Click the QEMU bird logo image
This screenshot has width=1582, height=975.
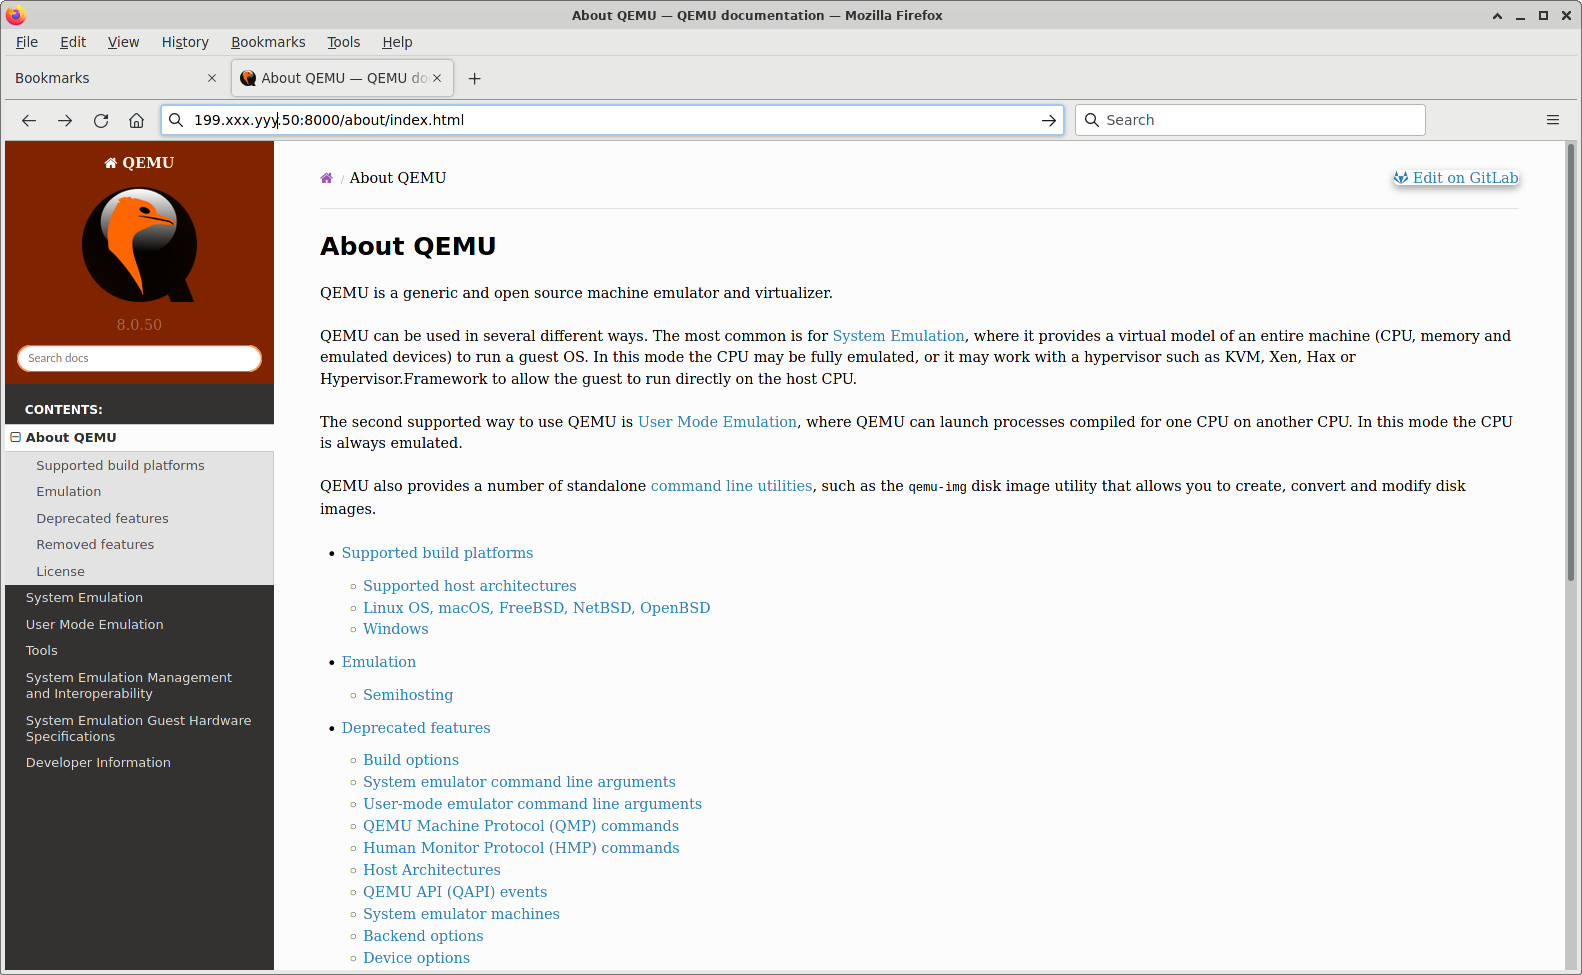tap(139, 245)
